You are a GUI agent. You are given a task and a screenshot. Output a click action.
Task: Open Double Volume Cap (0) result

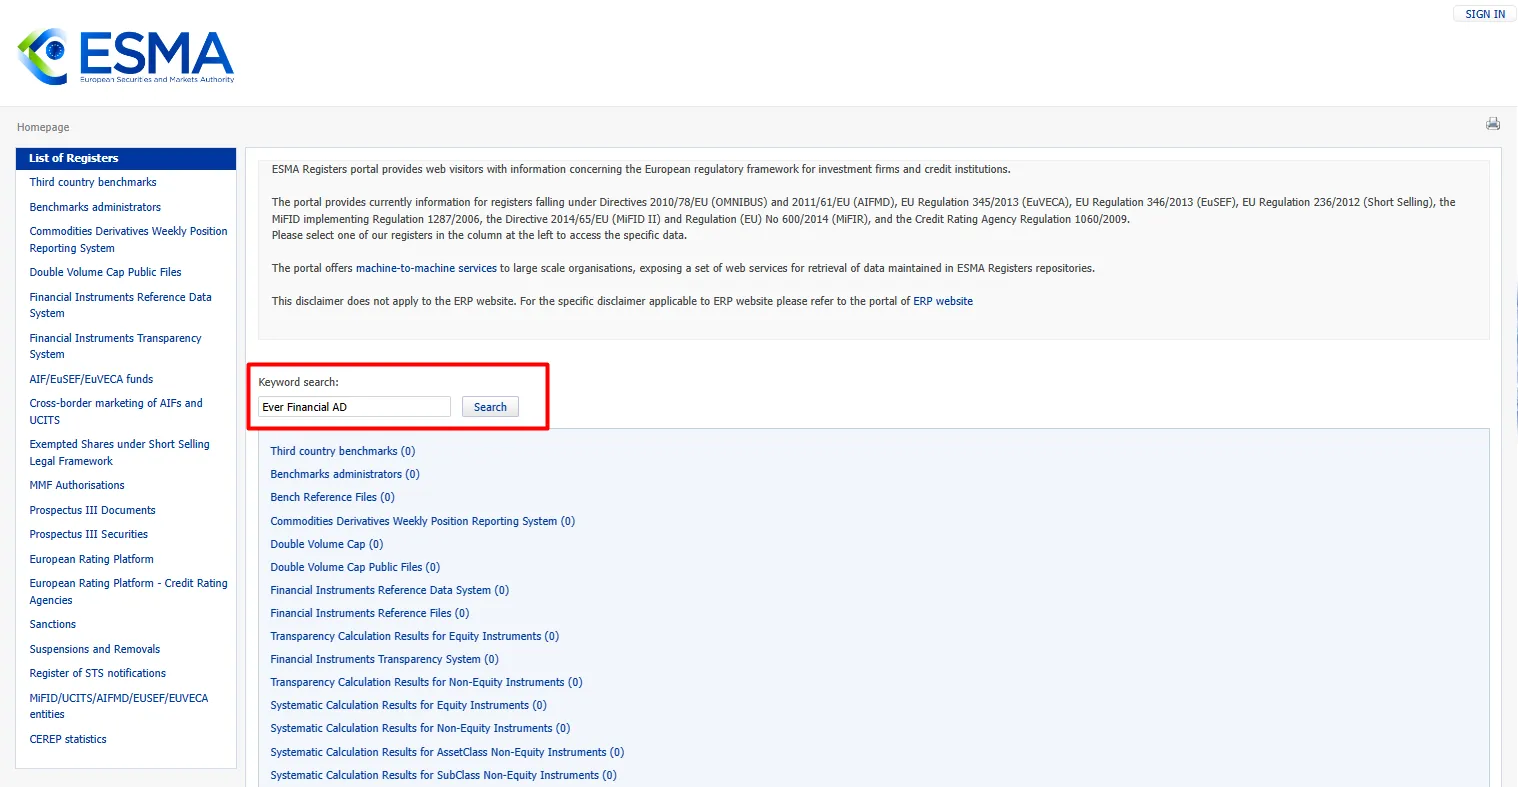[327, 544]
